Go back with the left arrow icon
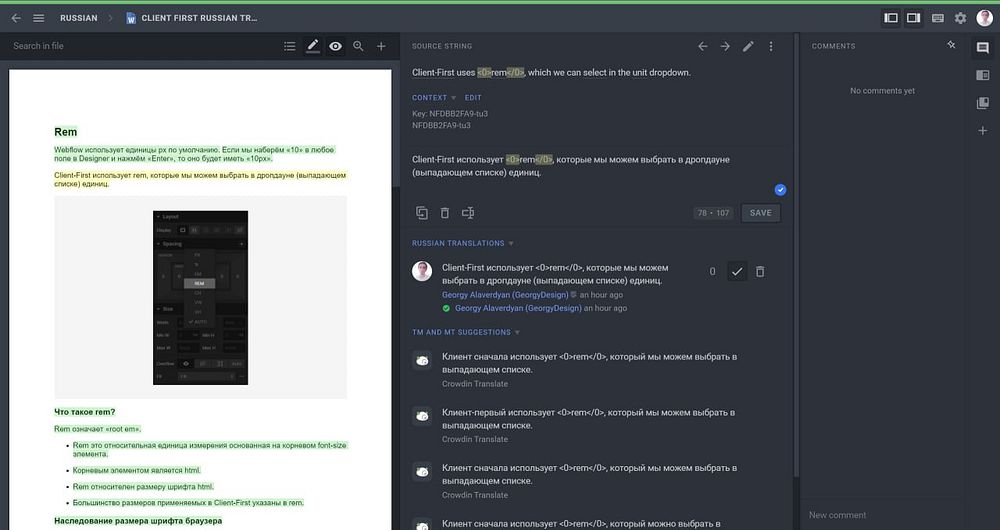 16,18
